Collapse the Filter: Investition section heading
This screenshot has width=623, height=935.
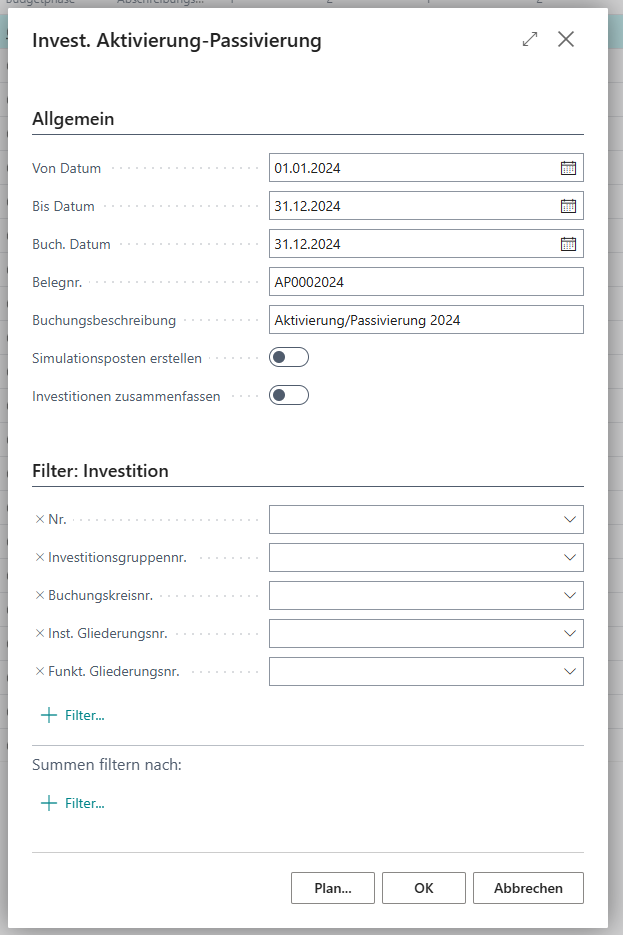click(100, 471)
